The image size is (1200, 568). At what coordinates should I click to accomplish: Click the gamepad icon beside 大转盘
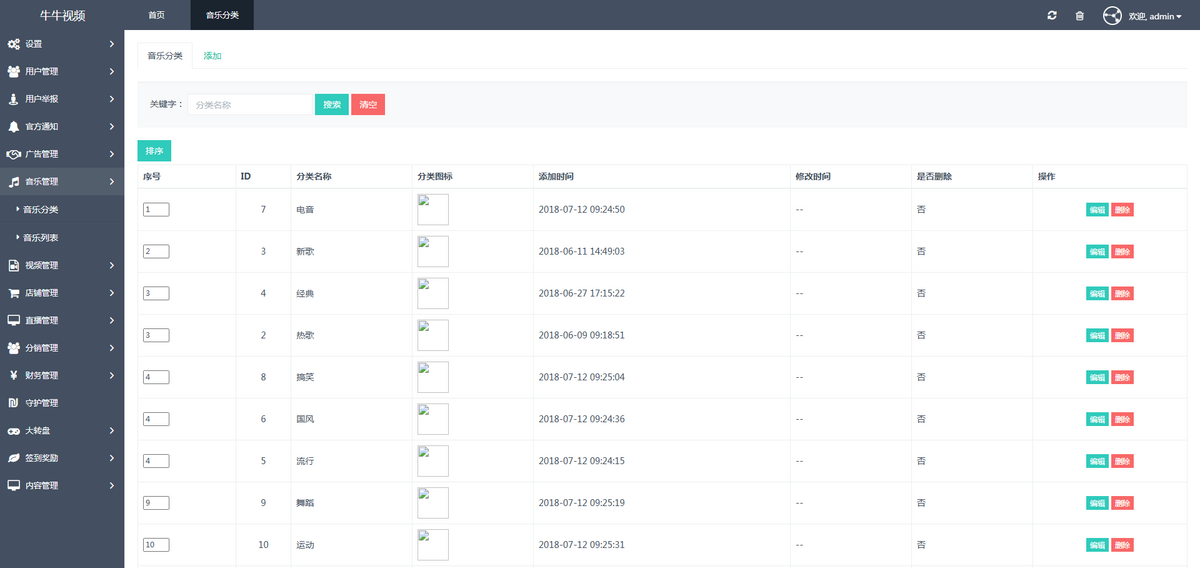tap(13, 430)
